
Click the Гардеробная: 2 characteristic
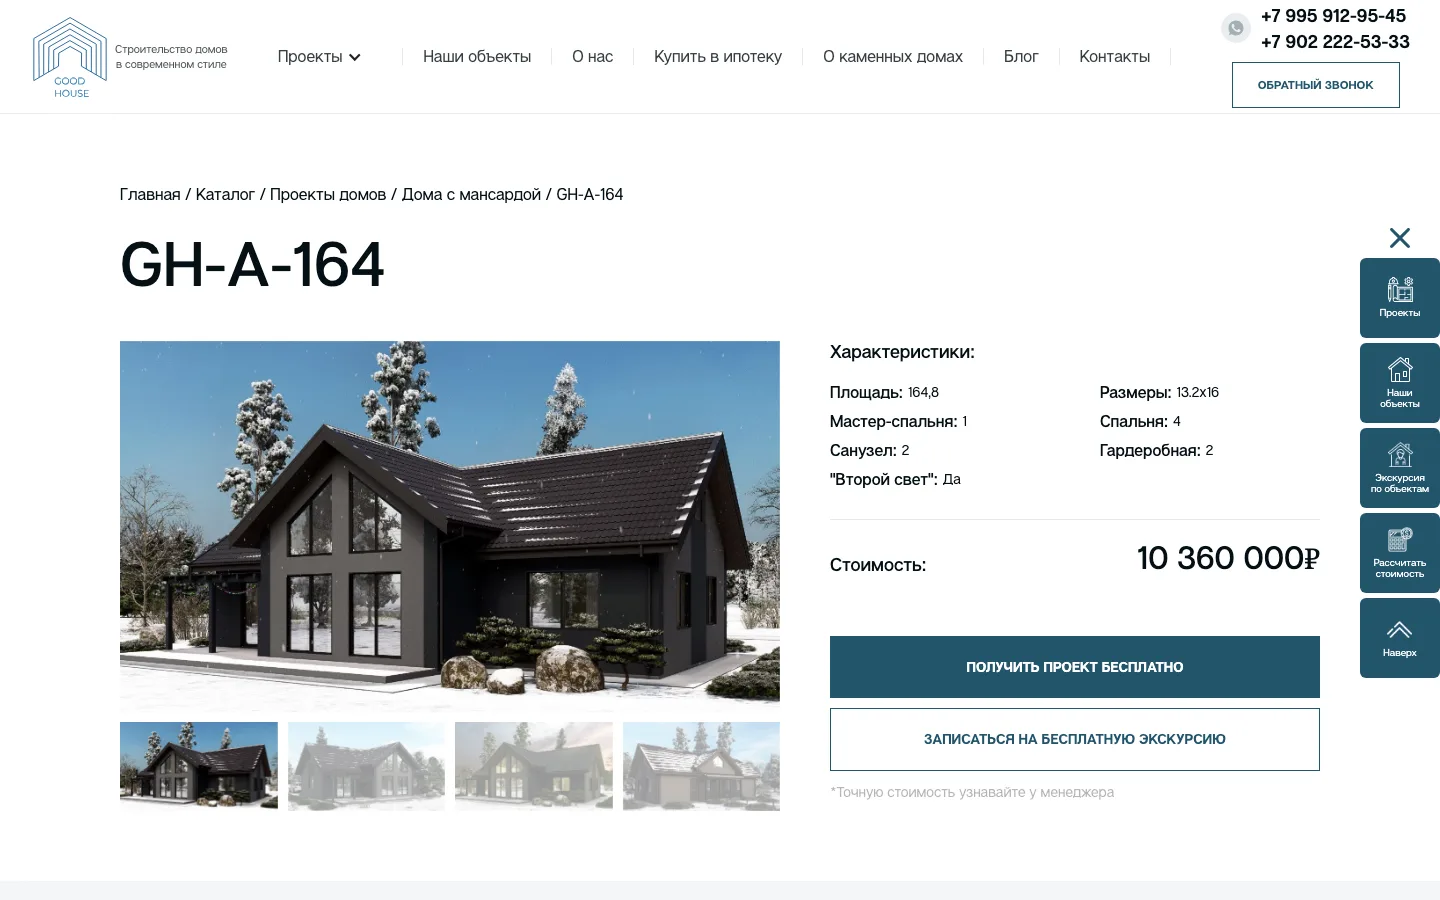(1156, 450)
